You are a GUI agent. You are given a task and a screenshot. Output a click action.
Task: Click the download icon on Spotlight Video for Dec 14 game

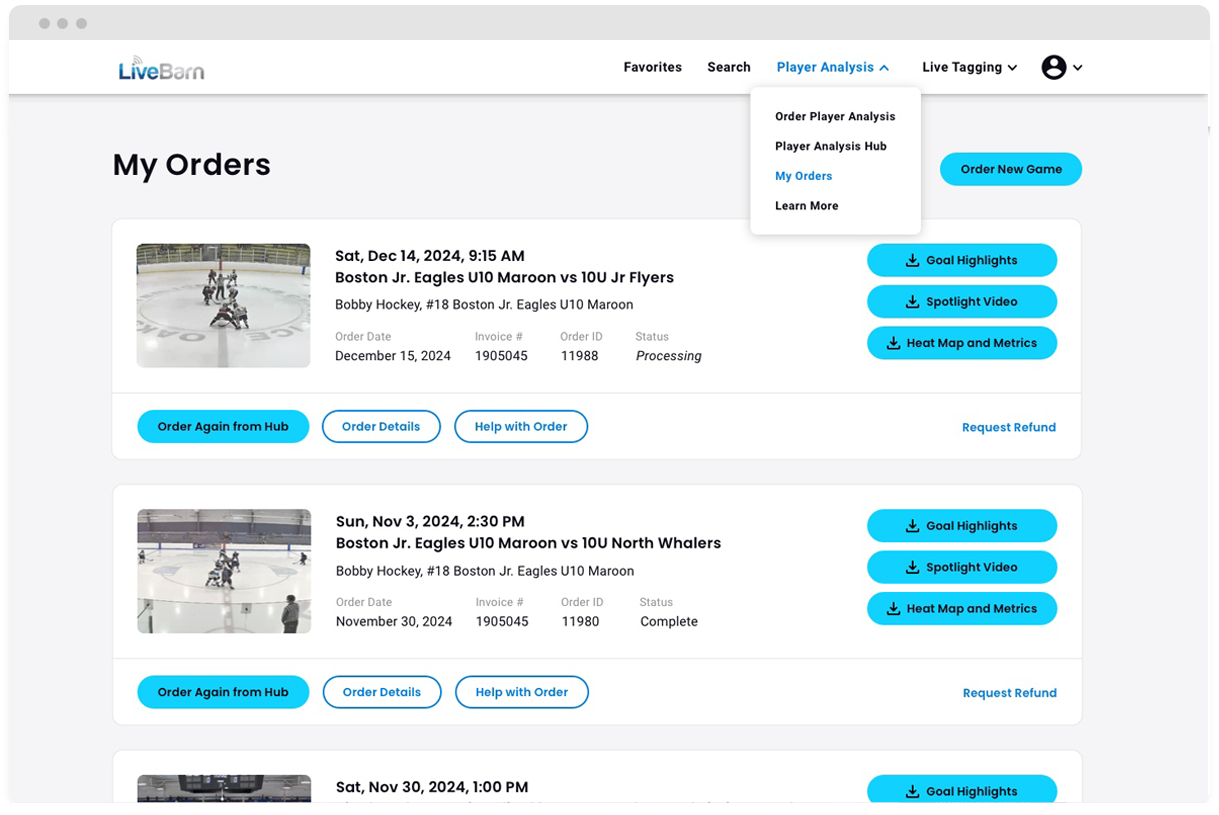click(x=911, y=301)
